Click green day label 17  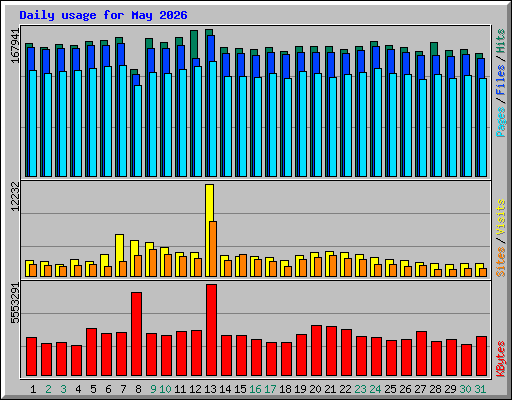(270, 389)
